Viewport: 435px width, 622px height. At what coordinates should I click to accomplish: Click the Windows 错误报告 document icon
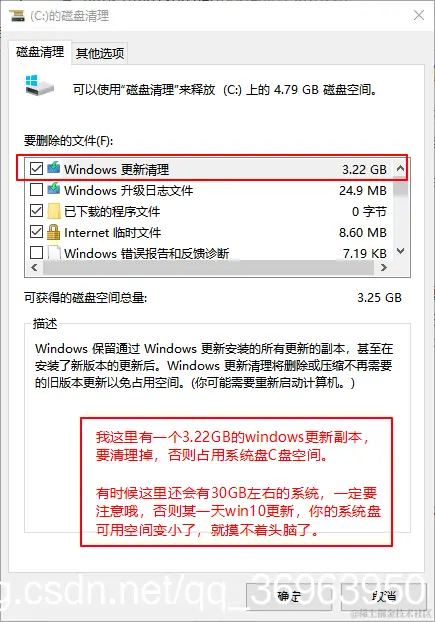click(54, 253)
